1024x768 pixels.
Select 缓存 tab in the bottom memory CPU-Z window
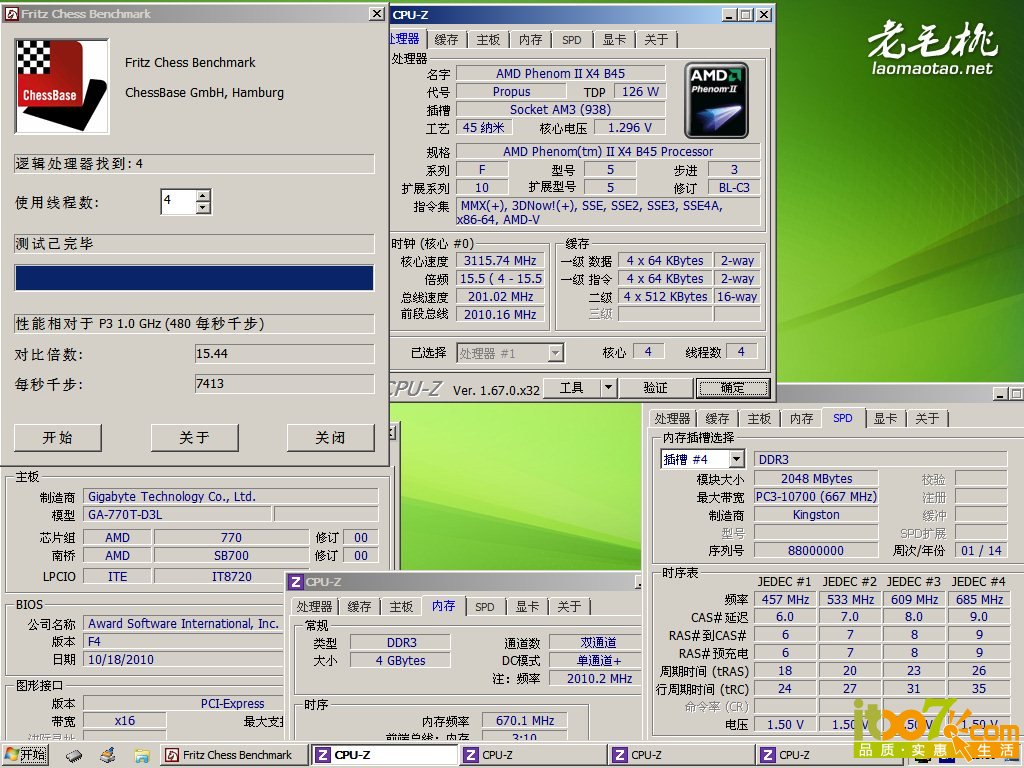click(359, 607)
